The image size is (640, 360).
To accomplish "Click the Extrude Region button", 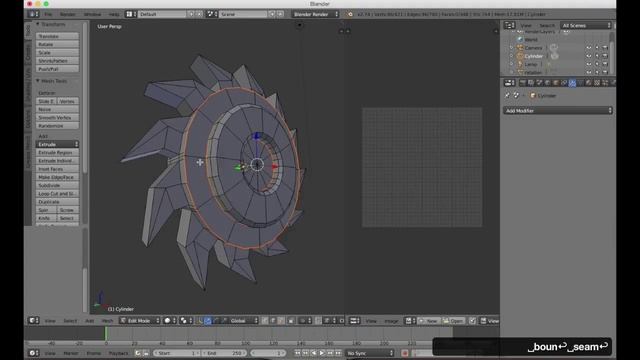I will pyautogui.click(x=57, y=153).
